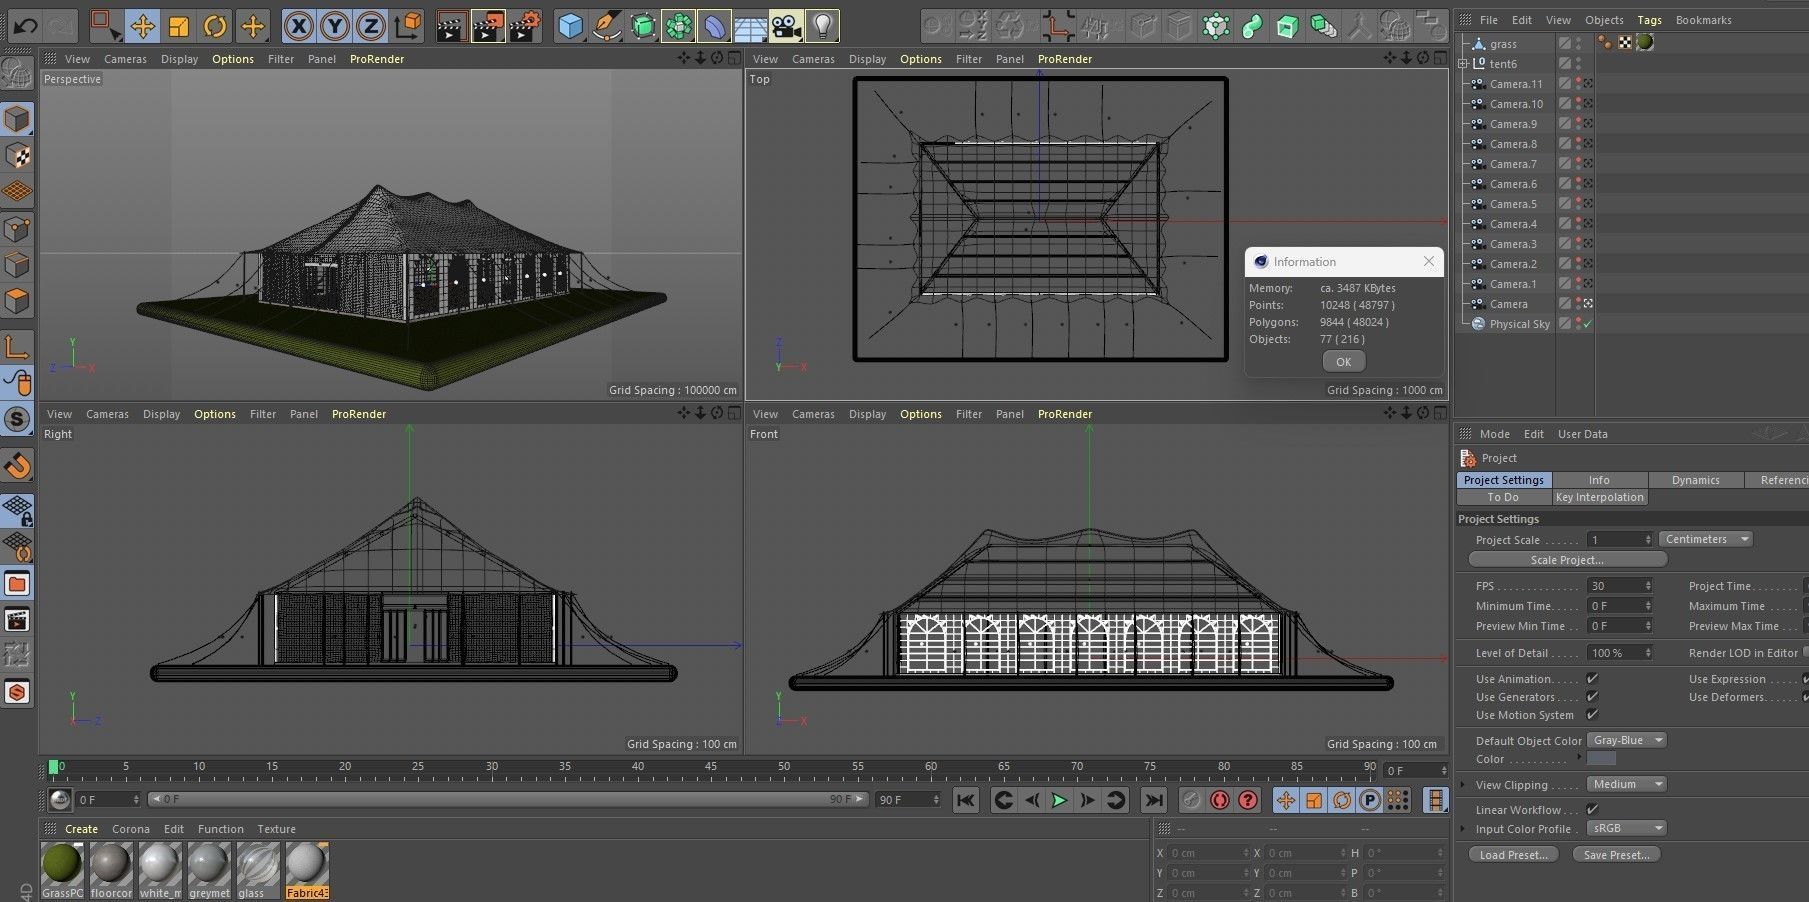Click the FPS value stepper arrows
This screenshot has width=1809, height=902.
[x=1648, y=586]
